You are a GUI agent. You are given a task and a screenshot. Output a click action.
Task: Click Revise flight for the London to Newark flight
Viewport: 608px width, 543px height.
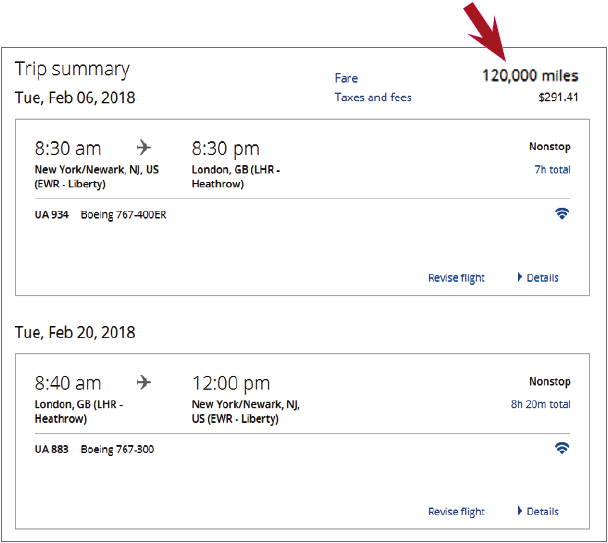click(x=456, y=511)
